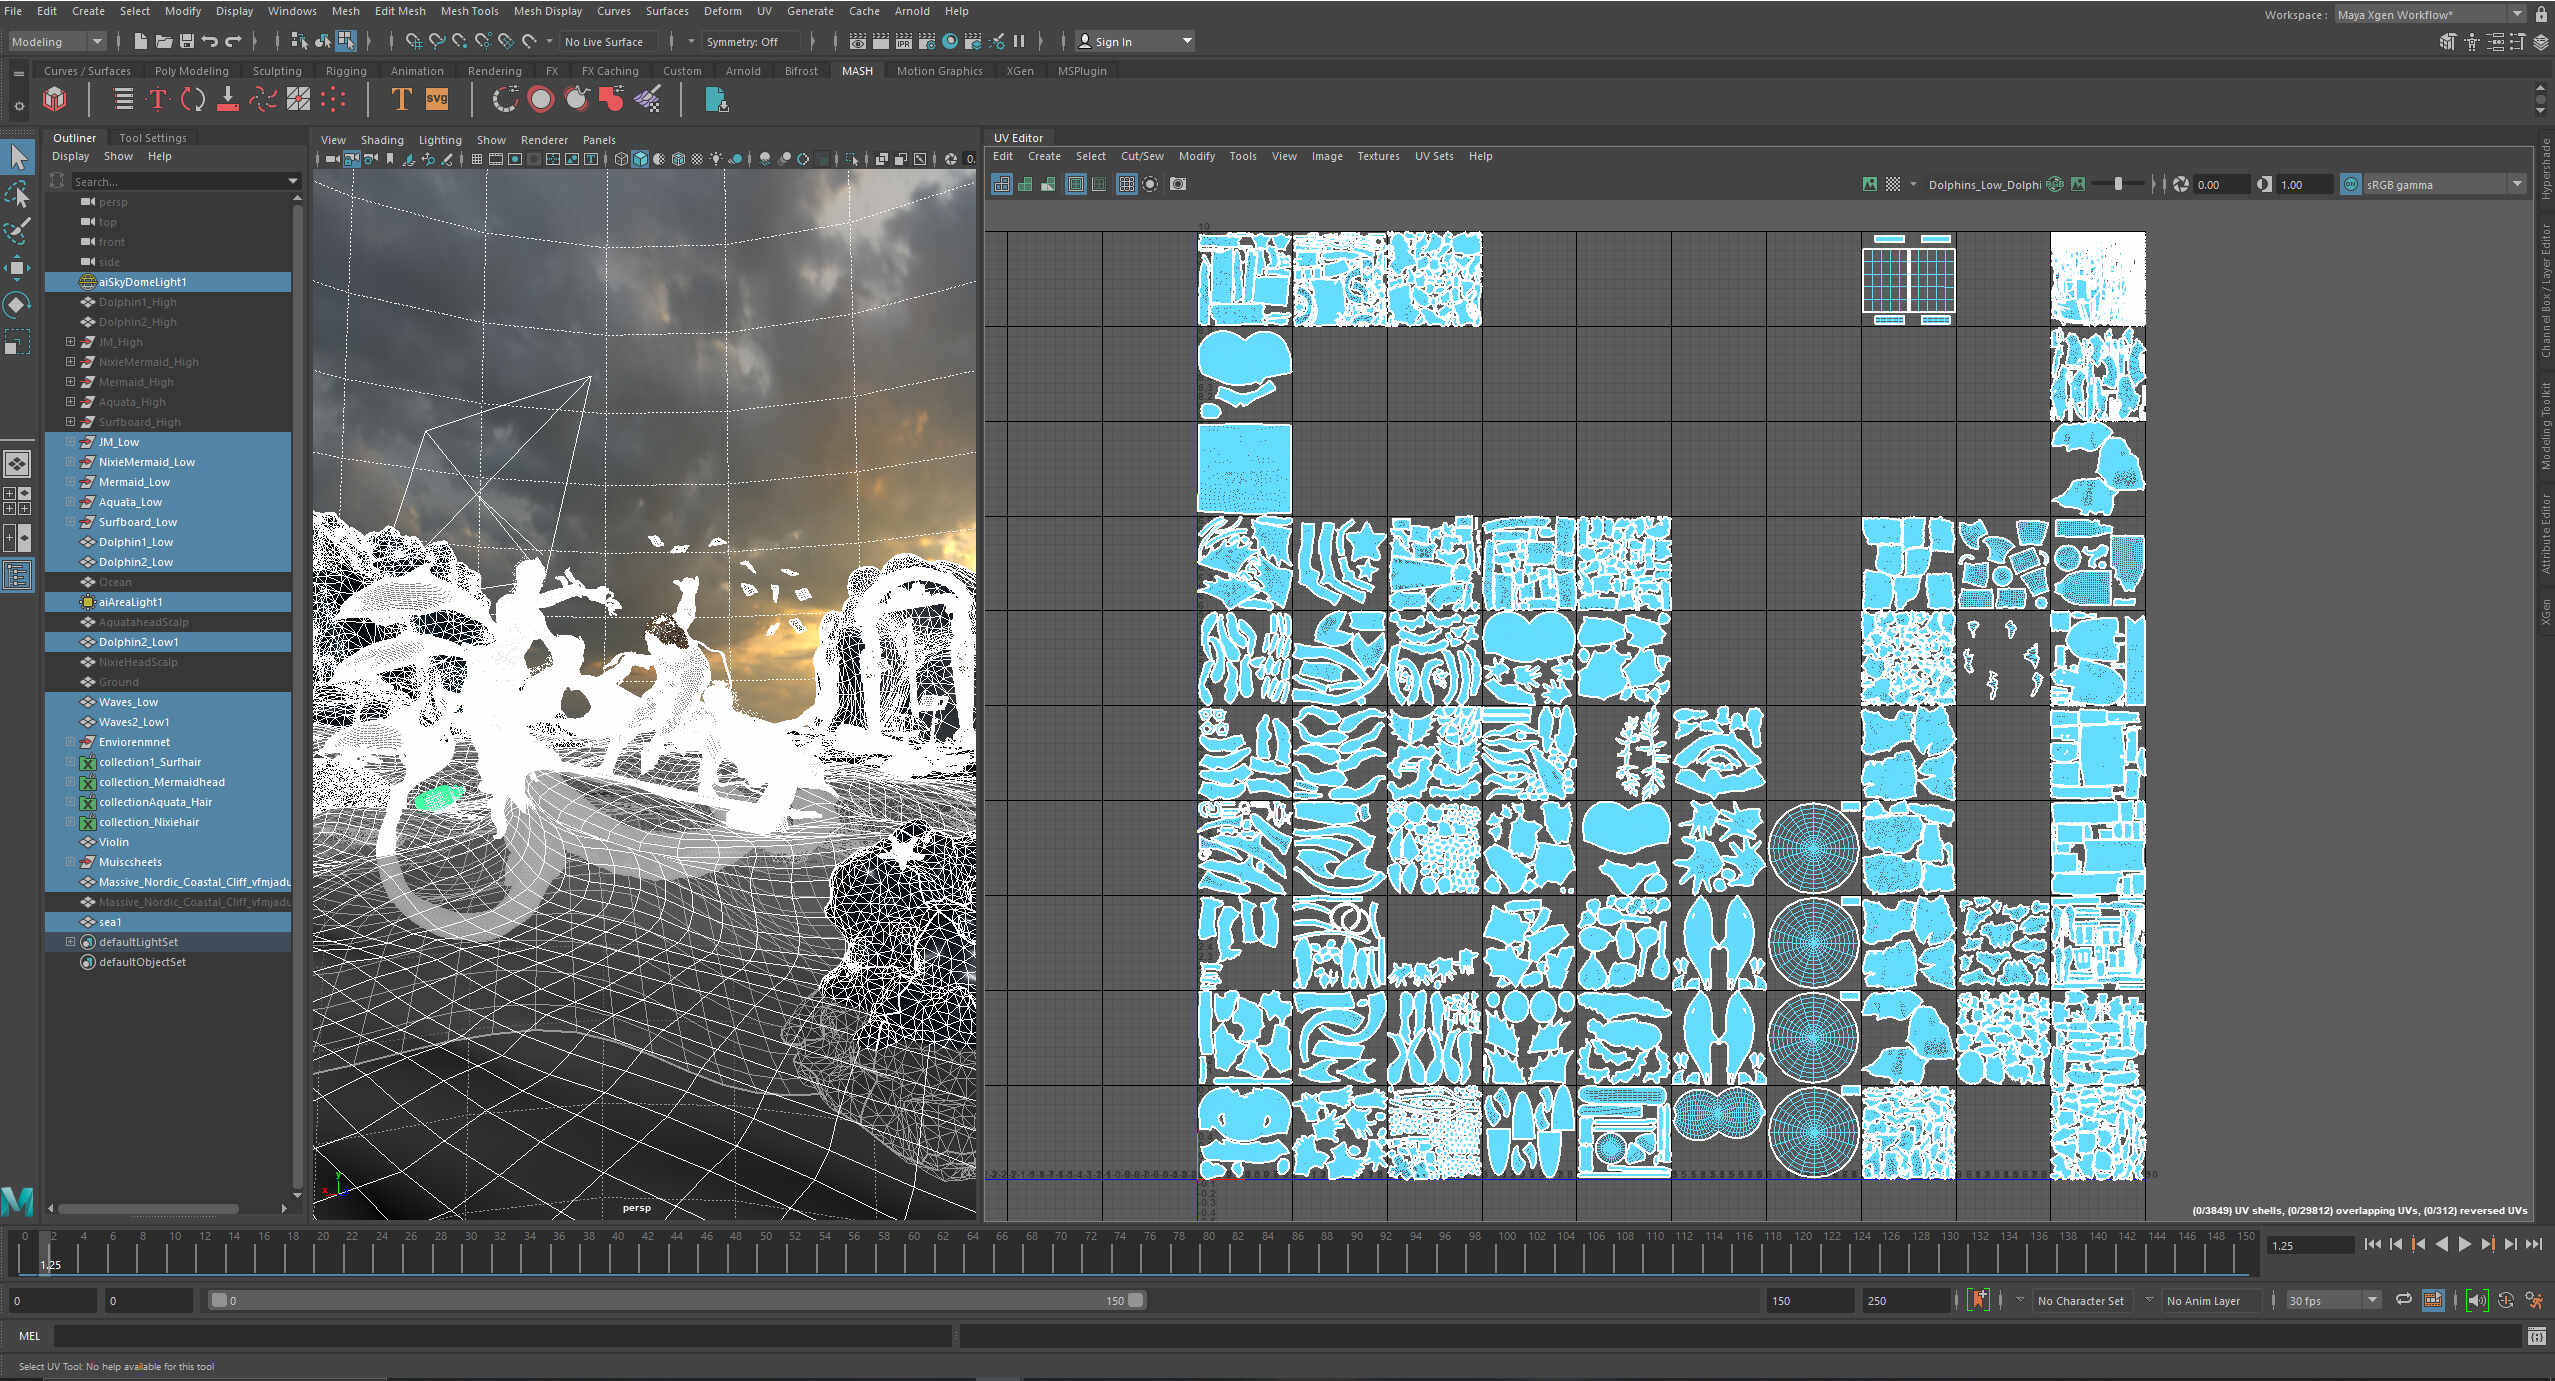
Task: Switch to the Poly Modeling shelf tab
Action: (x=191, y=71)
